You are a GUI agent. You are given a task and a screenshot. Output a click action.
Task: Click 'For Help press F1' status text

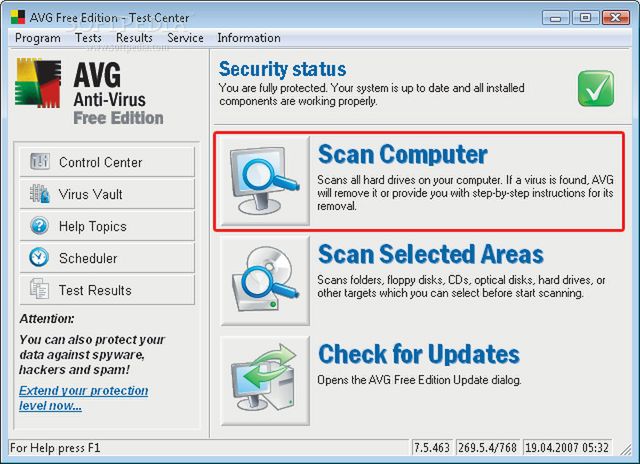point(55,448)
